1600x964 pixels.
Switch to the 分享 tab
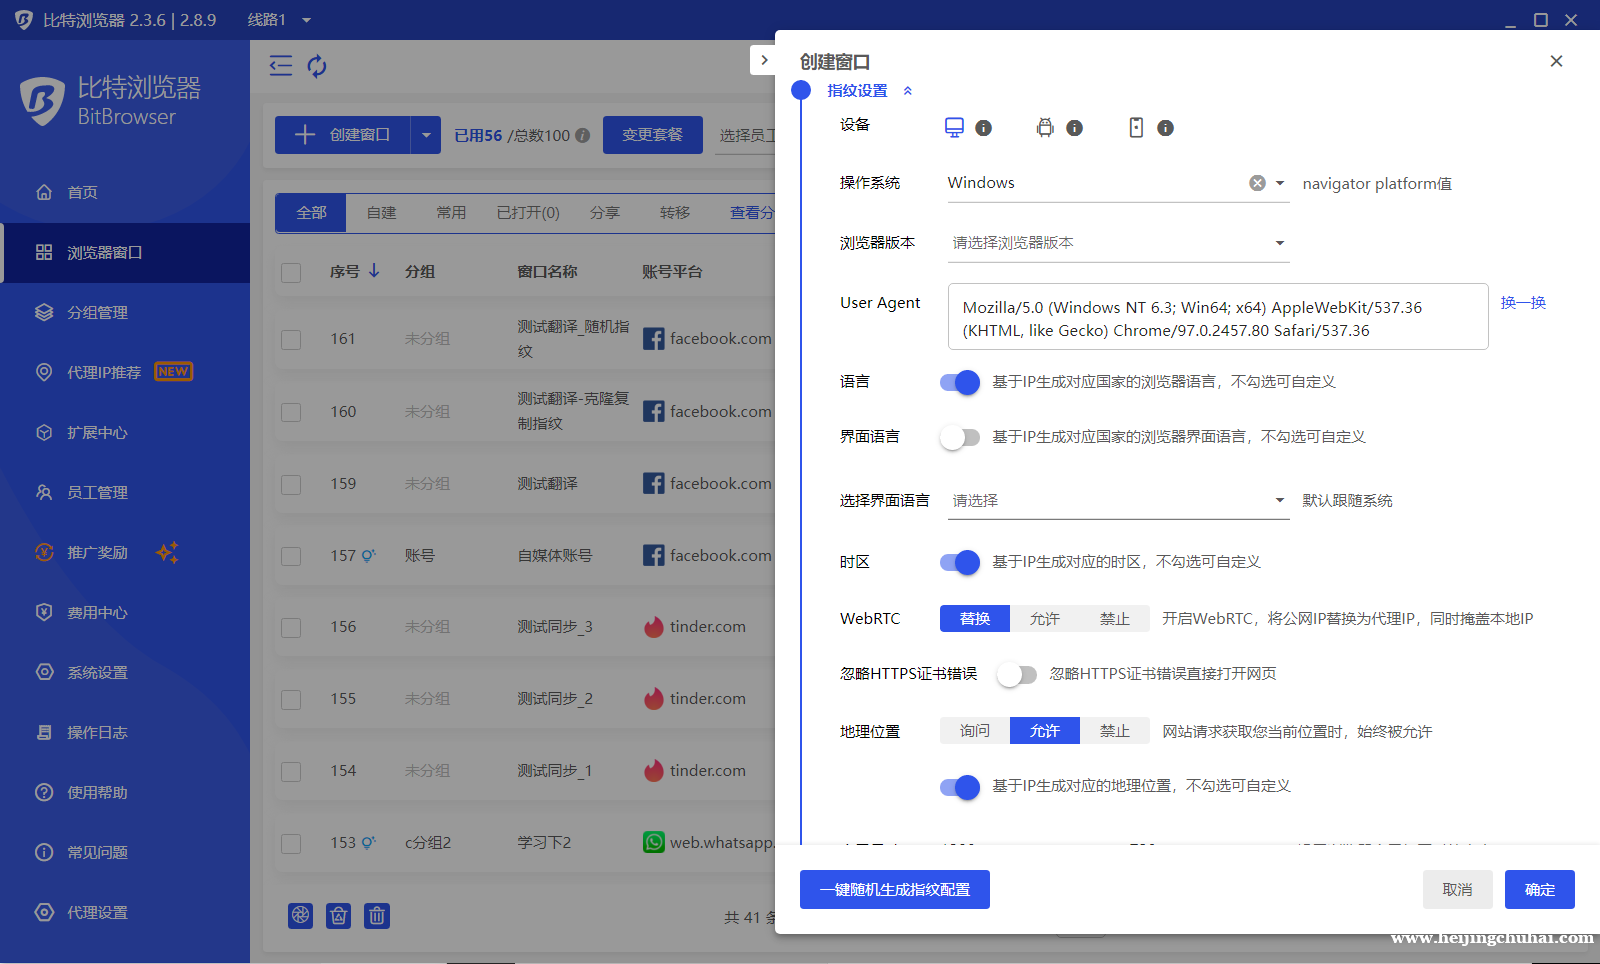[x=604, y=213]
